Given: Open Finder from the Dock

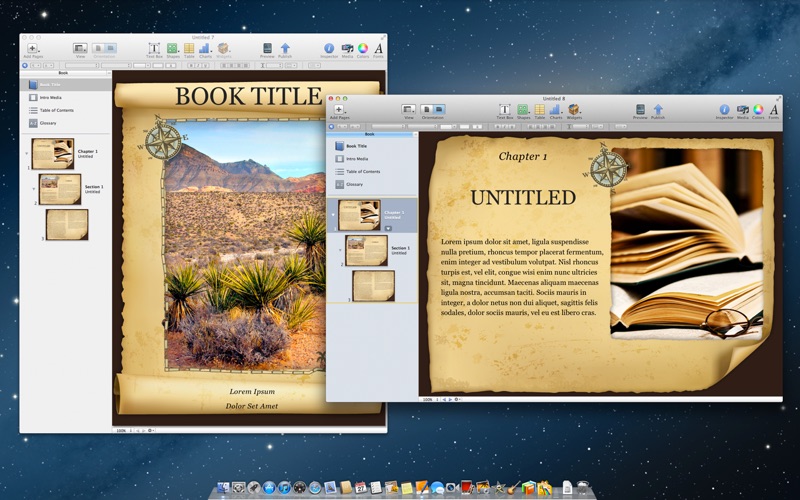Looking at the screenshot, I should (x=222, y=488).
